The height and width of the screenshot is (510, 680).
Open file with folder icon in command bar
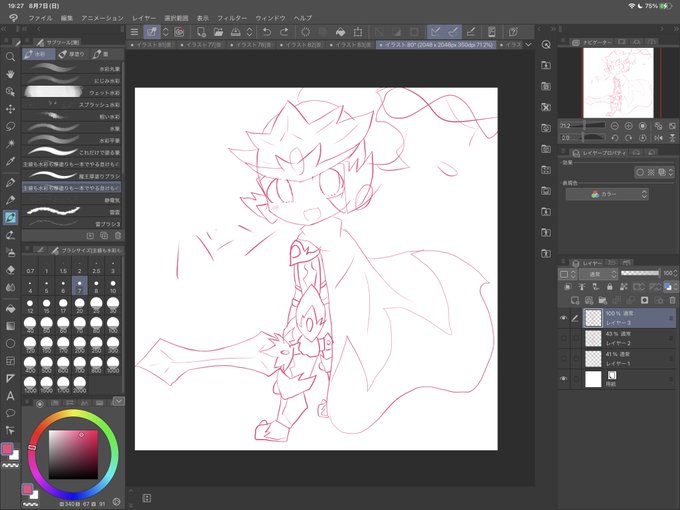tap(218, 32)
